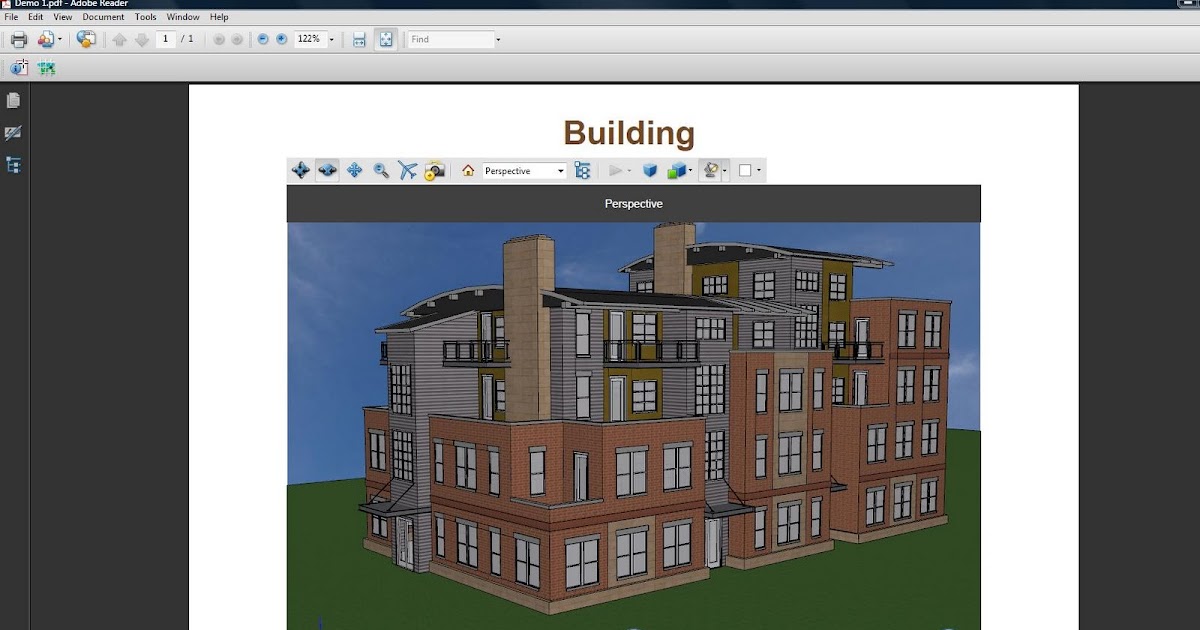The image size is (1200, 630).
Task: Open the extra lighting dropdown arrow
Action: click(725, 171)
